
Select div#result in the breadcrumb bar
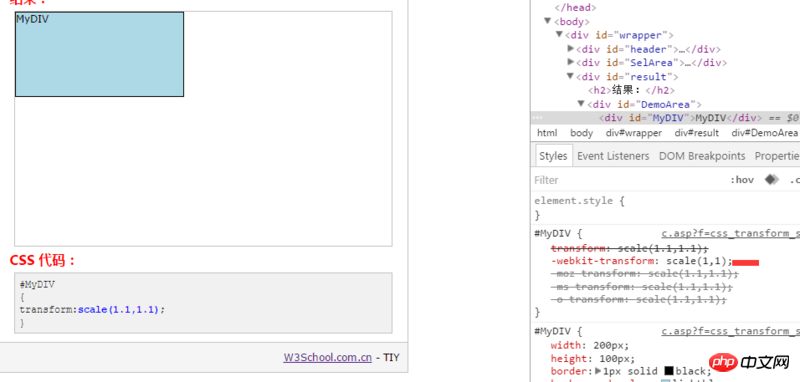pyautogui.click(x=696, y=133)
